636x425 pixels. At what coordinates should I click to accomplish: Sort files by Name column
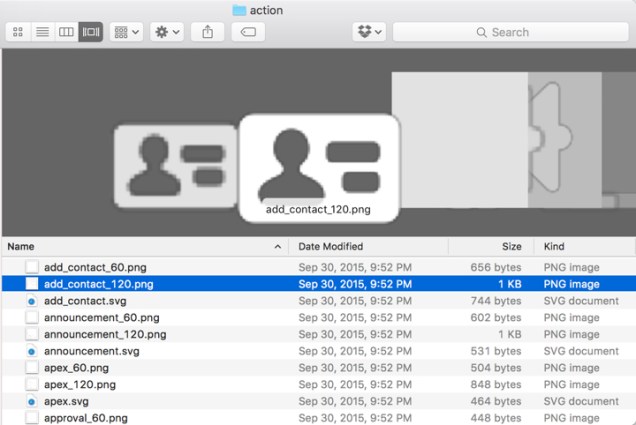pyautogui.click(x=140, y=246)
